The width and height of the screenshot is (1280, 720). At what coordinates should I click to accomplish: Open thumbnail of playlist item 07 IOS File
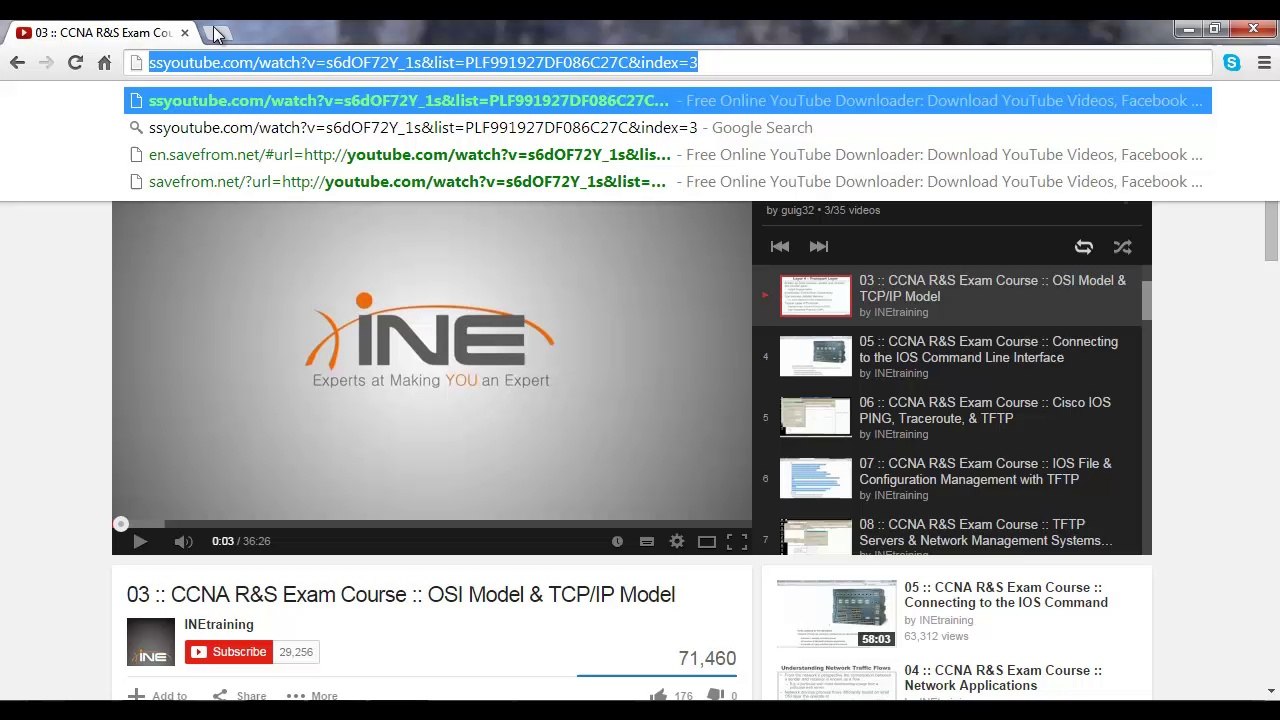pos(816,479)
